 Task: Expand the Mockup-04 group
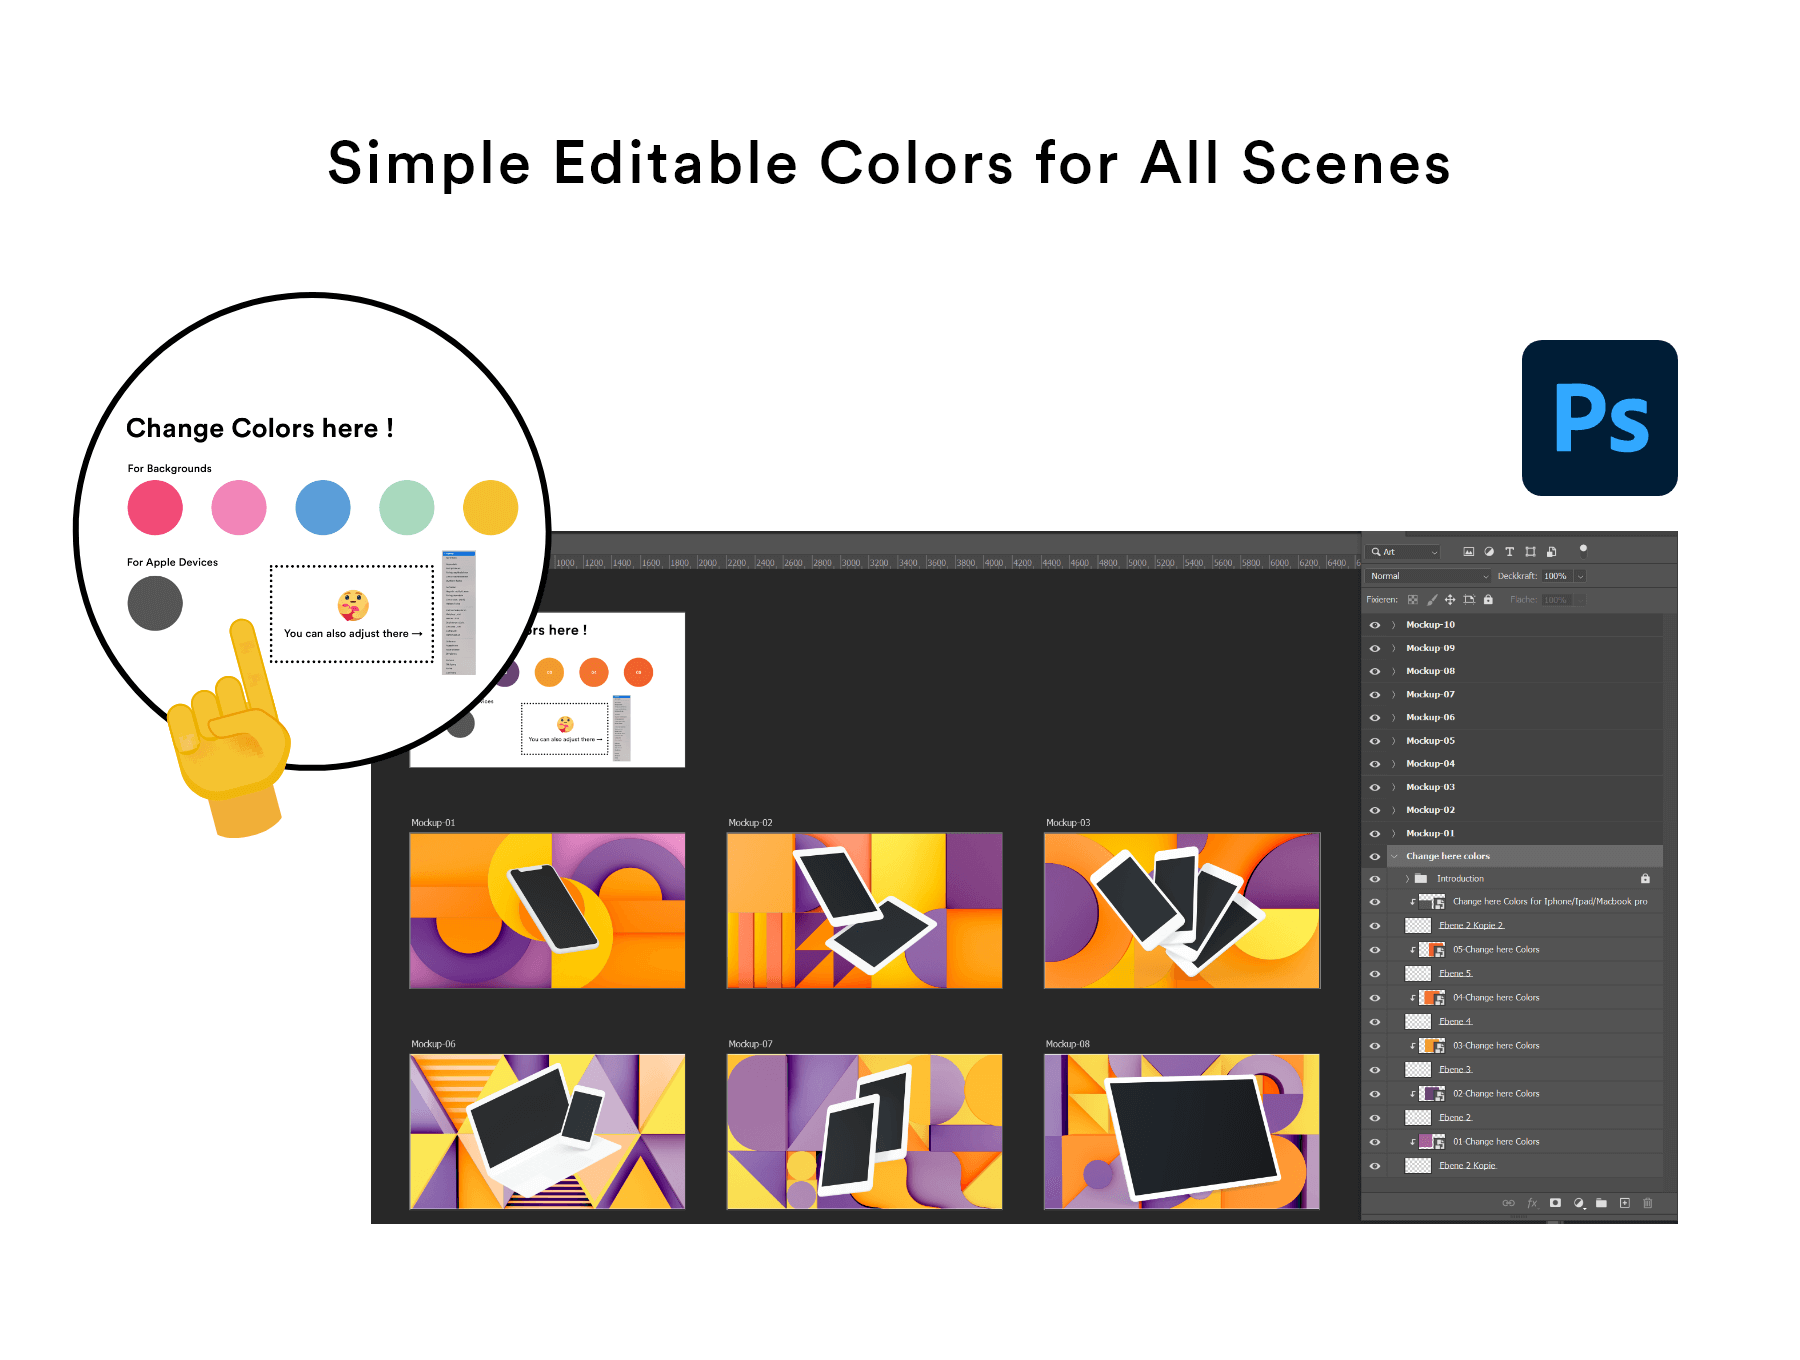pos(1394,764)
